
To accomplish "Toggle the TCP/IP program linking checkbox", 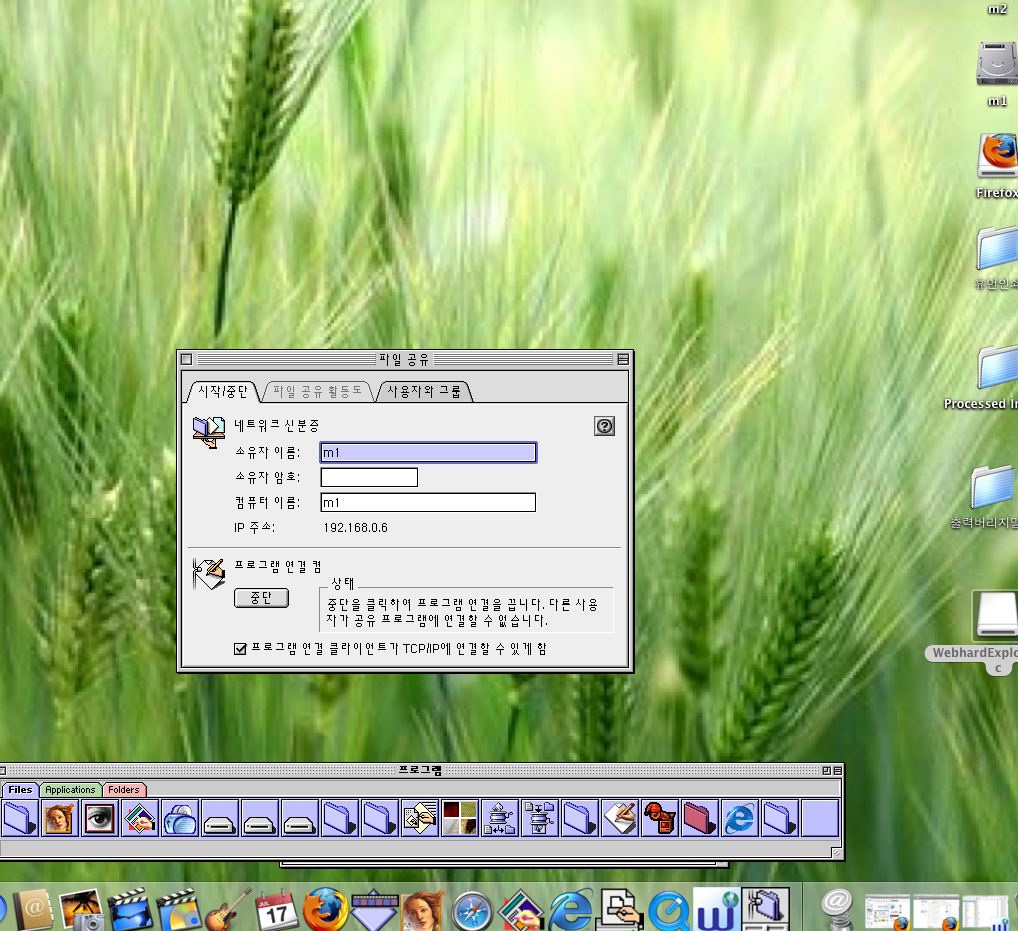I will 240,649.
